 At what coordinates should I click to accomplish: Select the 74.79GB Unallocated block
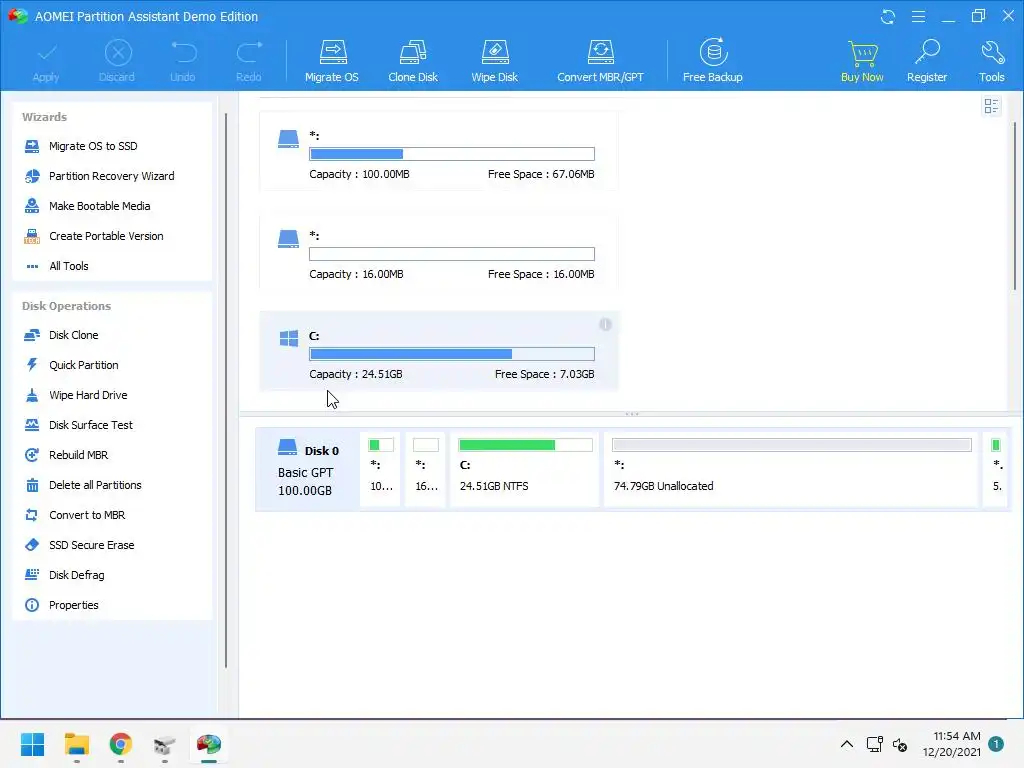[791, 470]
